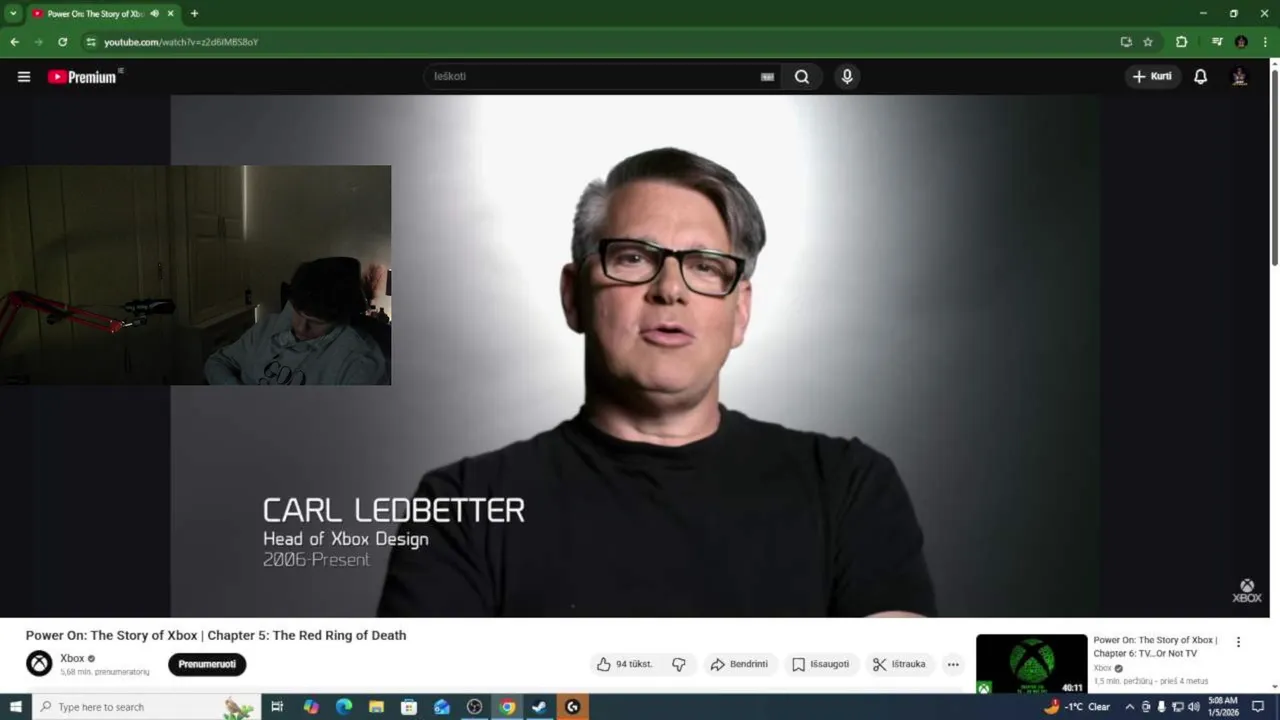Screen dimensions: 1280x720
Task: Click the video player showing Carl Ledbetter
Action: click(635, 356)
